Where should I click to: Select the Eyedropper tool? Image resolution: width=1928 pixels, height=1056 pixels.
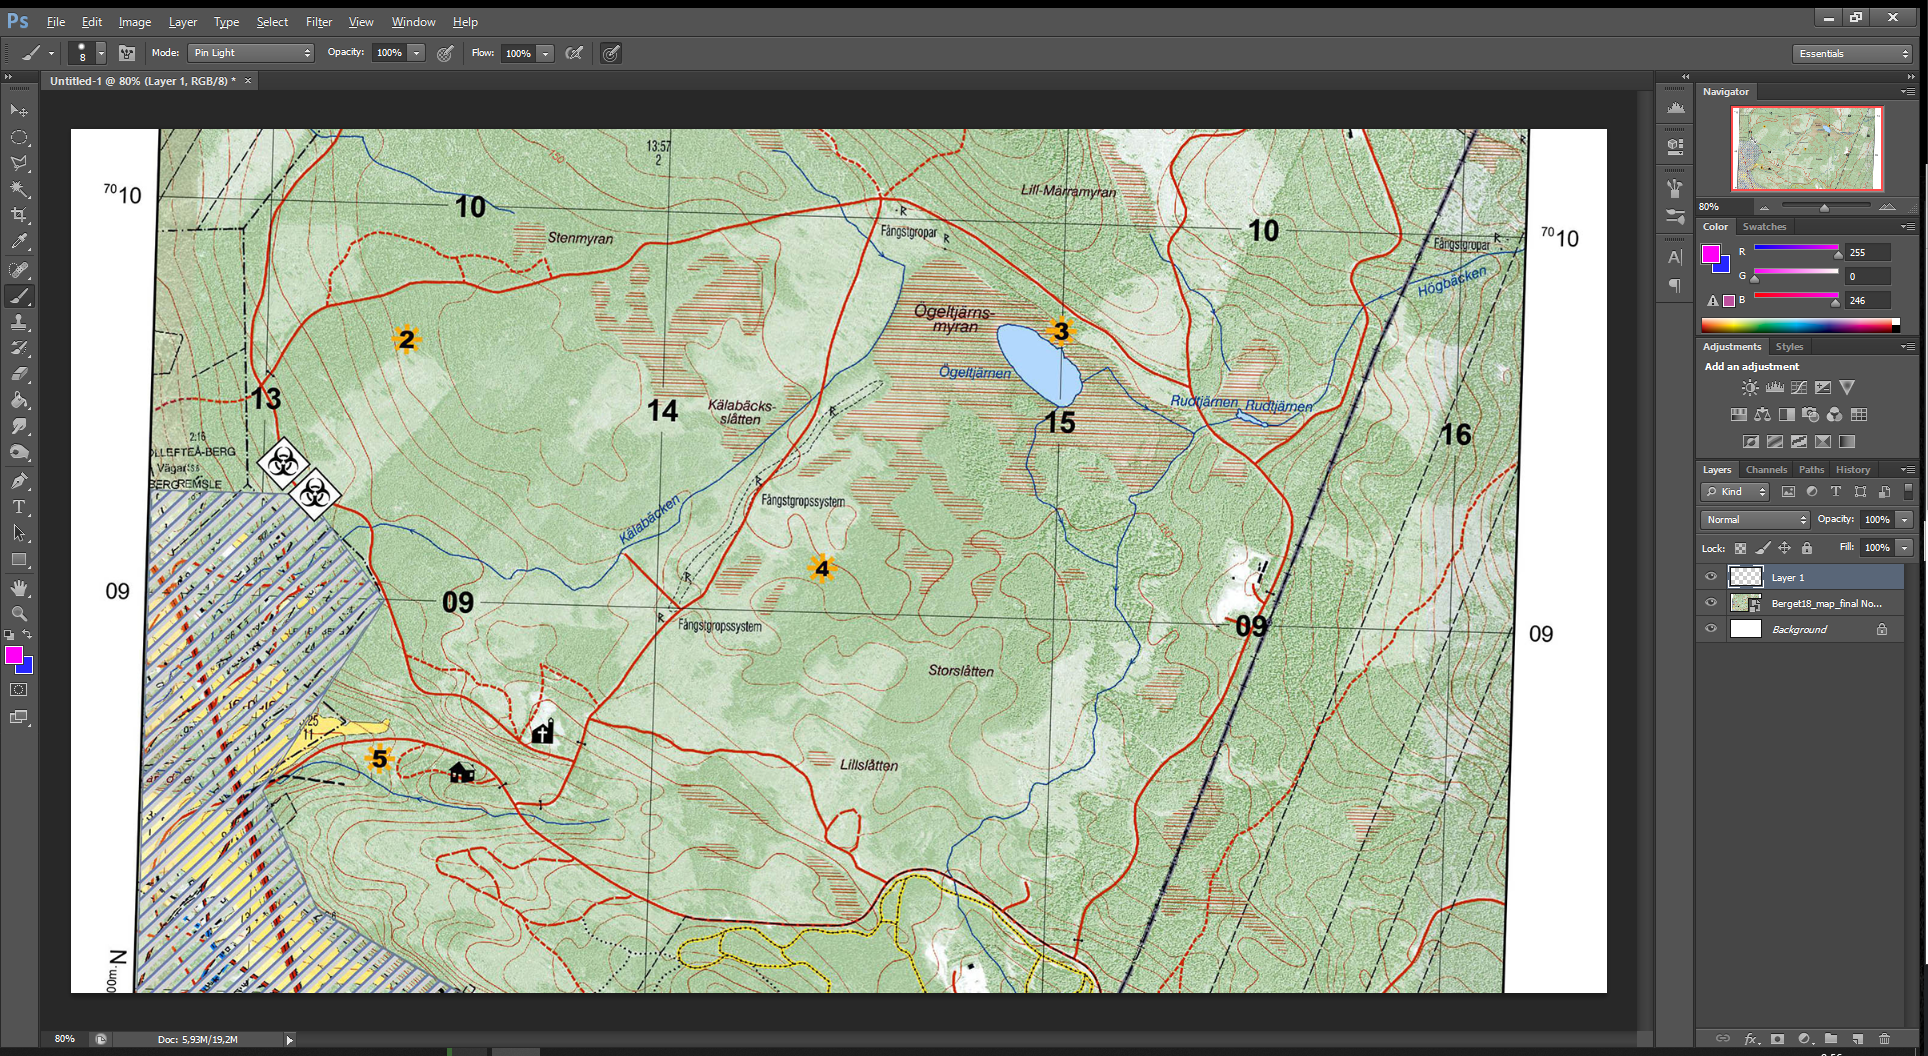pyautogui.click(x=19, y=242)
